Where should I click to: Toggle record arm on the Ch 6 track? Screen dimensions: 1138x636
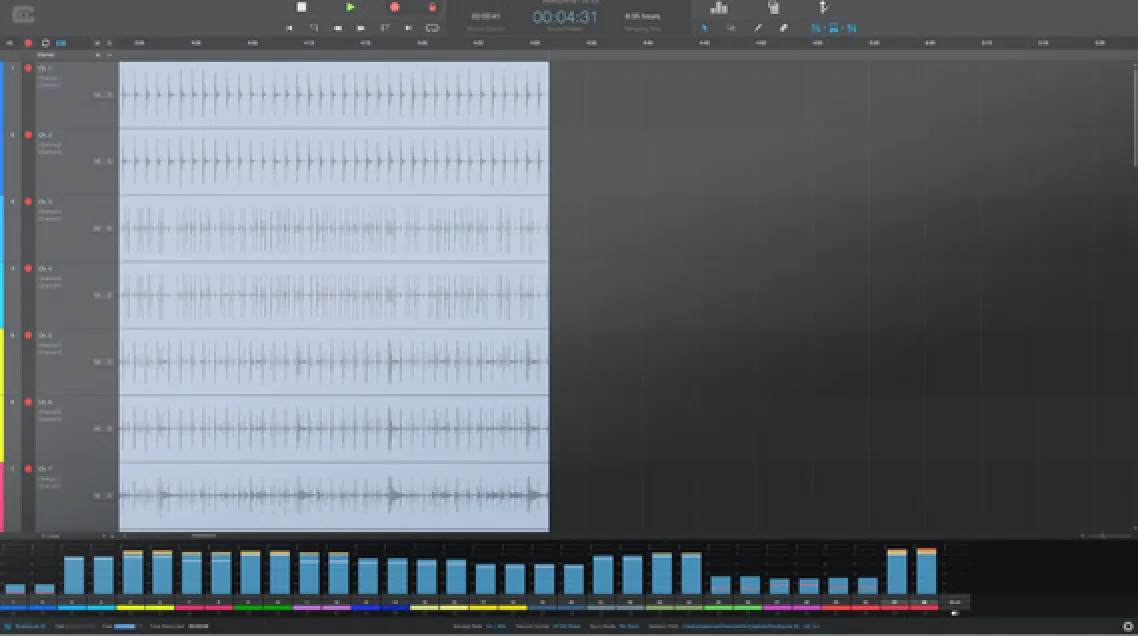coord(28,402)
